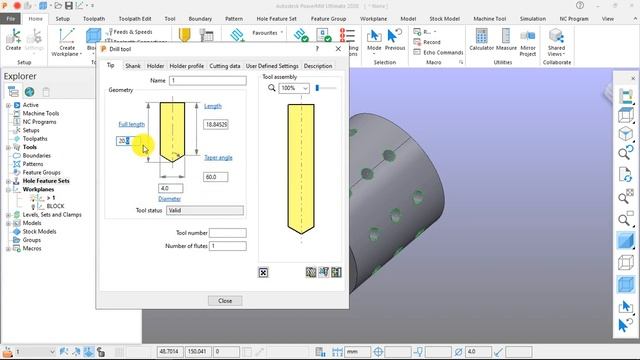This screenshot has height=360, width=640.
Task: Switch to Shank tab
Action: click(x=133, y=66)
